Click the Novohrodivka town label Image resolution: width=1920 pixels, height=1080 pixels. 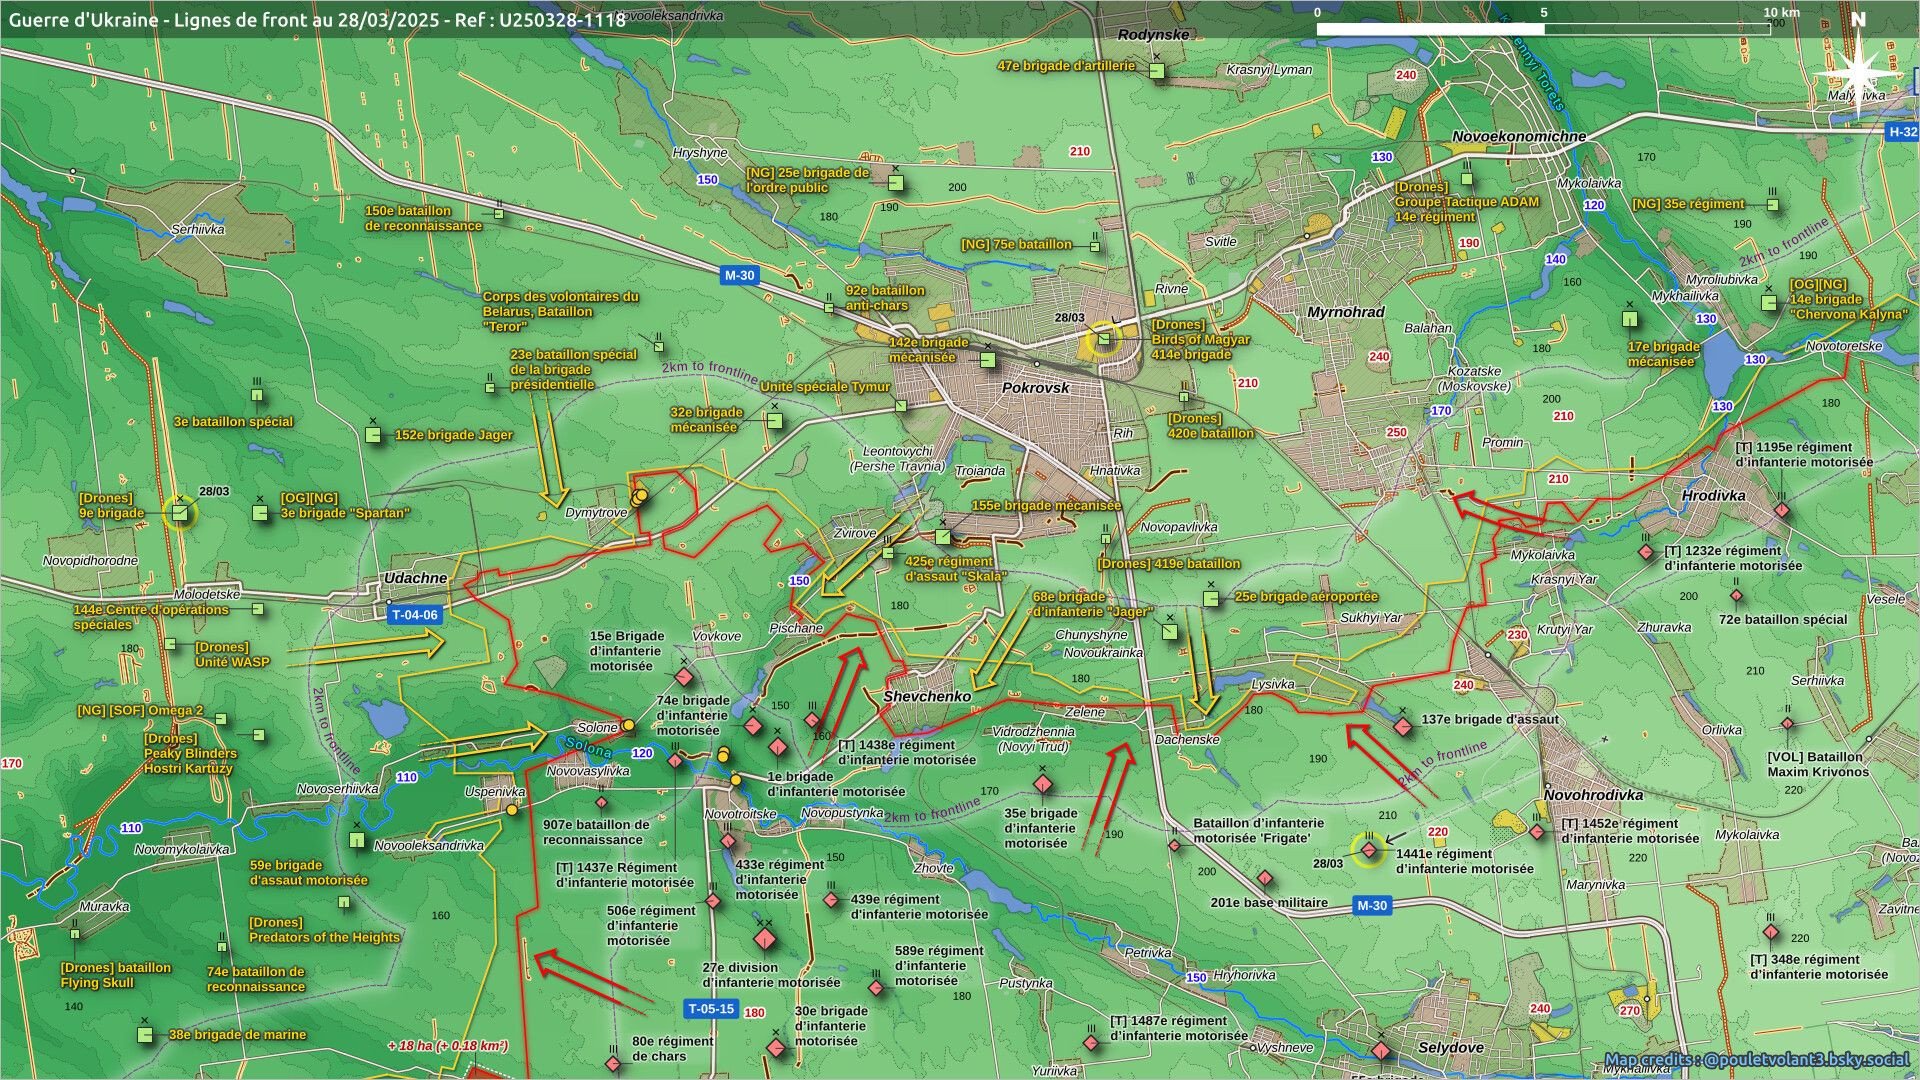[1593, 795]
